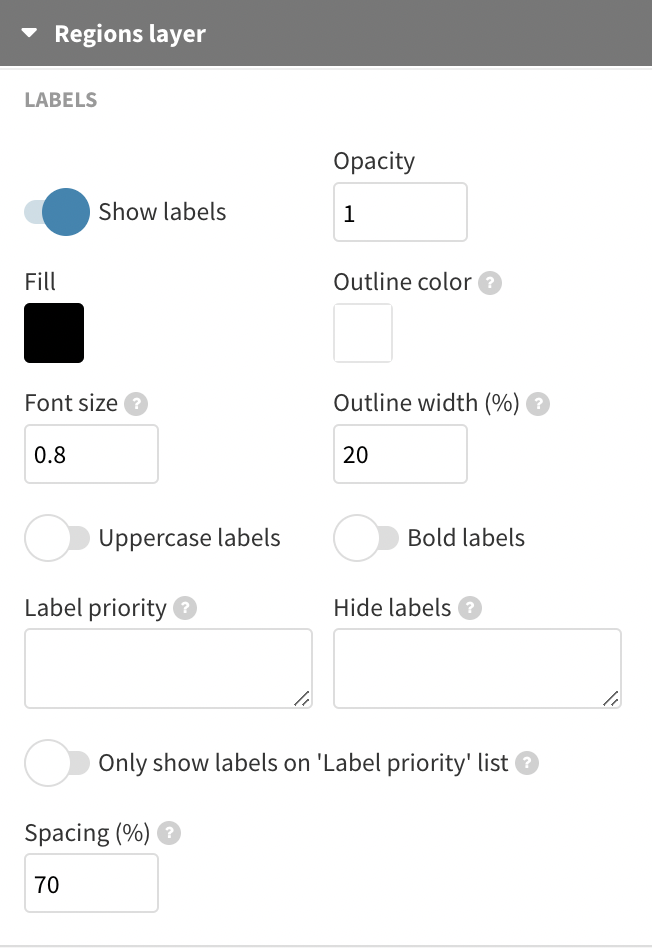Open help icon beside Hide labels
Viewport: 652px width, 948px height.
(x=470, y=608)
